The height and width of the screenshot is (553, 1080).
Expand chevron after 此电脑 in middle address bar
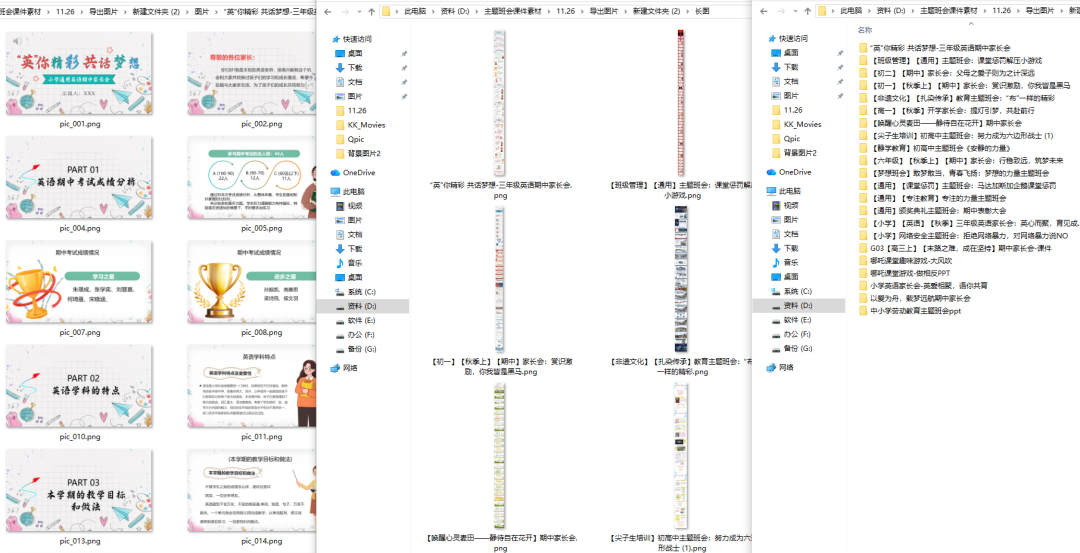pos(433,12)
